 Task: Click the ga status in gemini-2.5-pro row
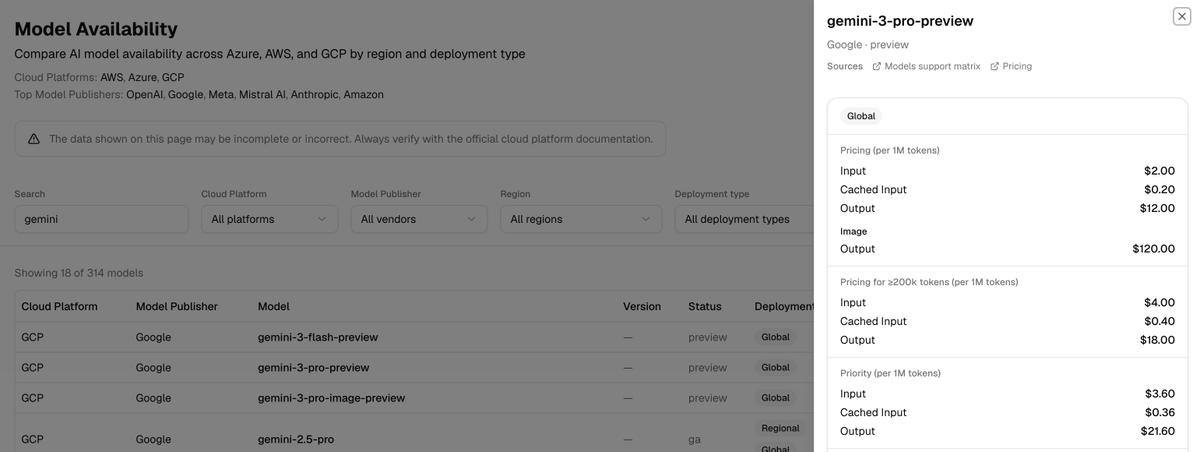pos(694,439)
